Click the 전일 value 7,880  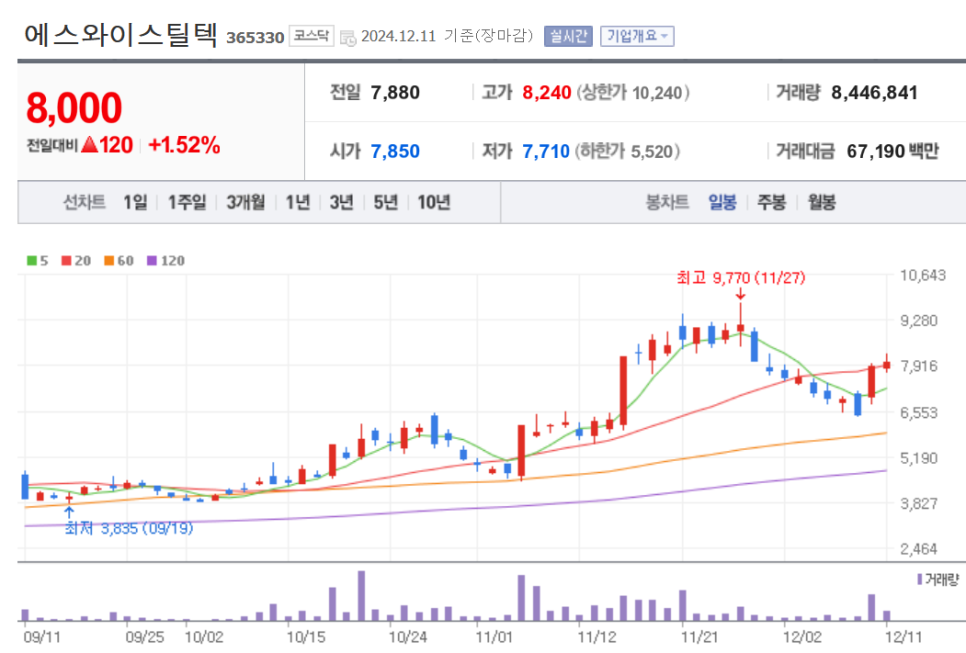click(395, 92)
